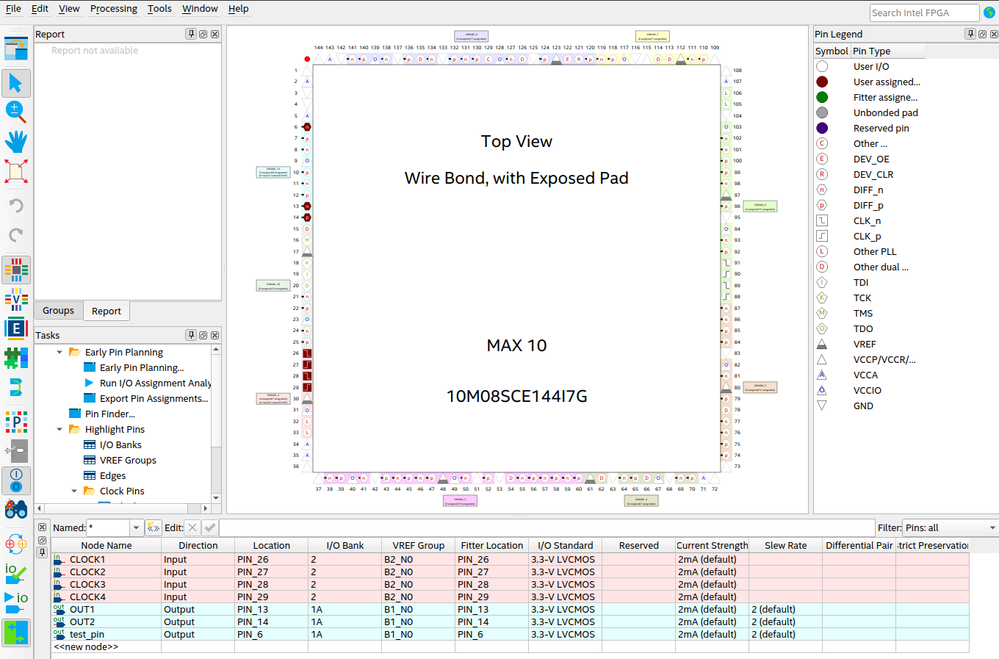Click PIN_13 location cell for OUT1

(271, 609)
